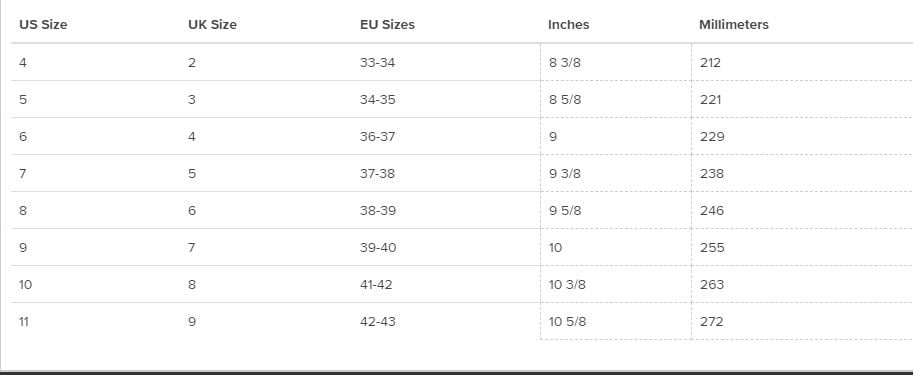Click the 8 3/8 inches cell
This screenshot has width=913, height=375.
point(565,63)
